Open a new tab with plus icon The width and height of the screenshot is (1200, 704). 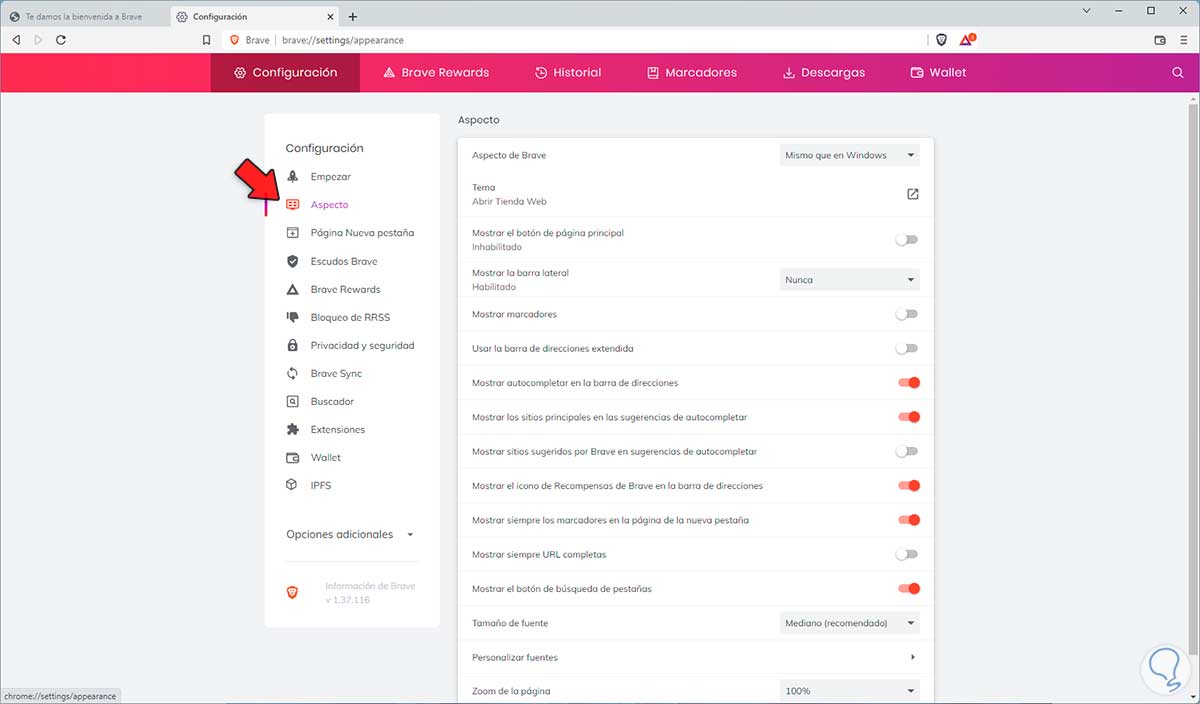352,17
